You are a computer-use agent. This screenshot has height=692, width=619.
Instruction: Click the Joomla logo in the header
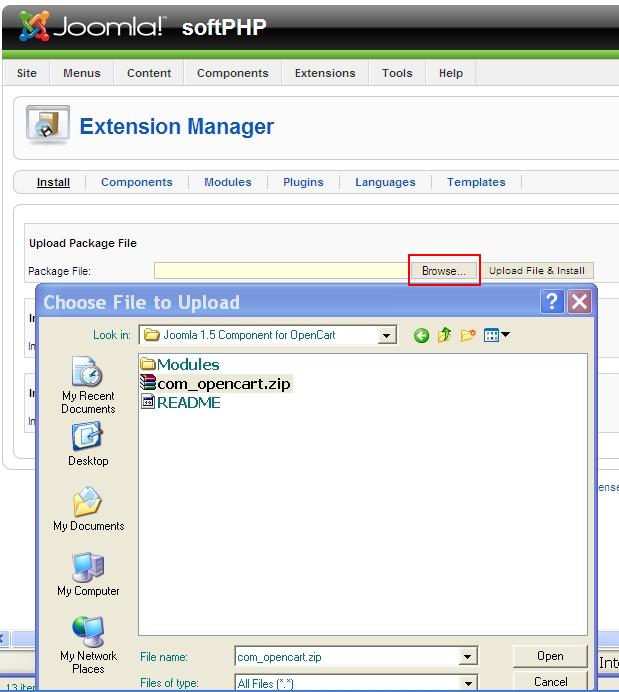93,26
